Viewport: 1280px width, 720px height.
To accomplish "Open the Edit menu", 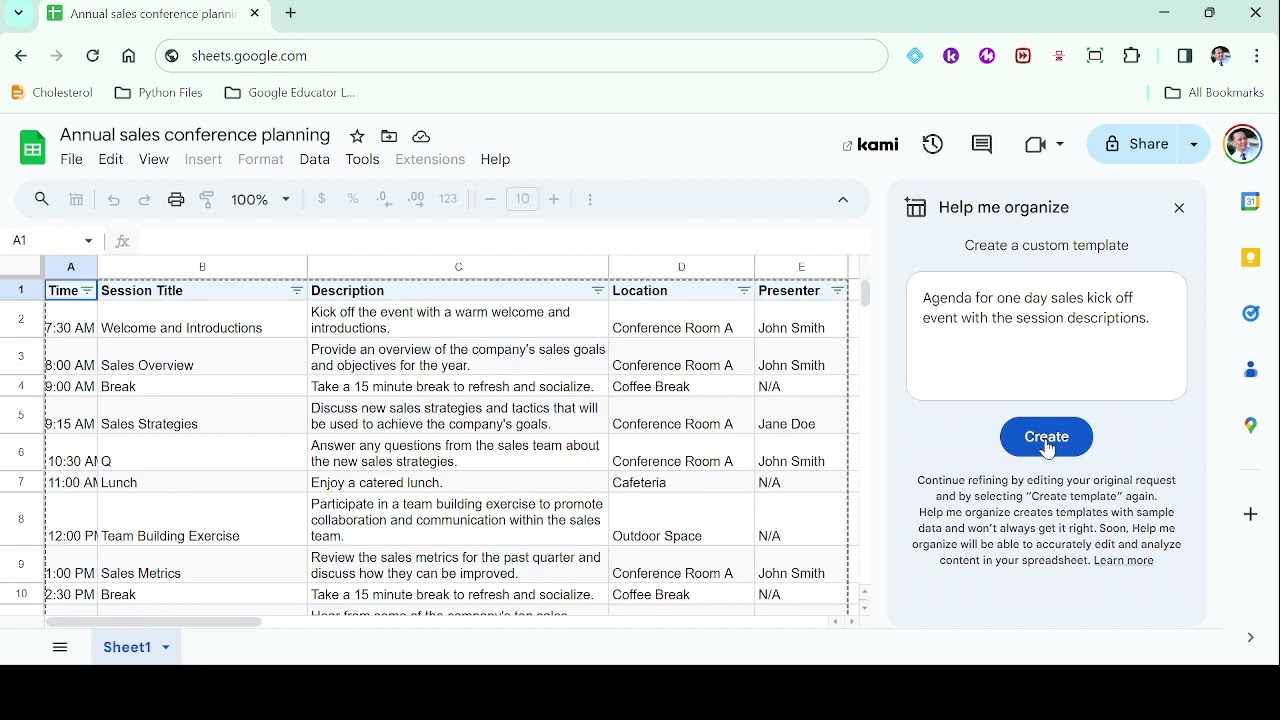I will pos(111,160).
